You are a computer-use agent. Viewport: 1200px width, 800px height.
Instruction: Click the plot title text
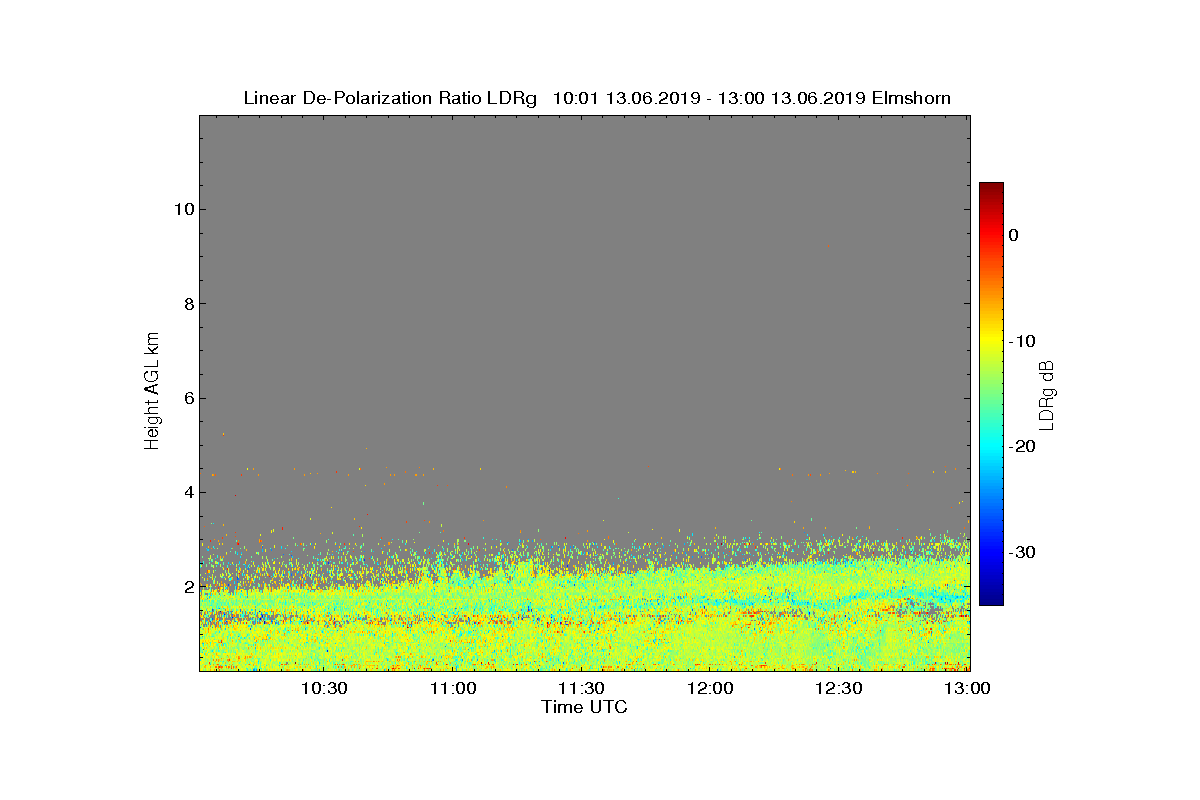click(597, 98)
